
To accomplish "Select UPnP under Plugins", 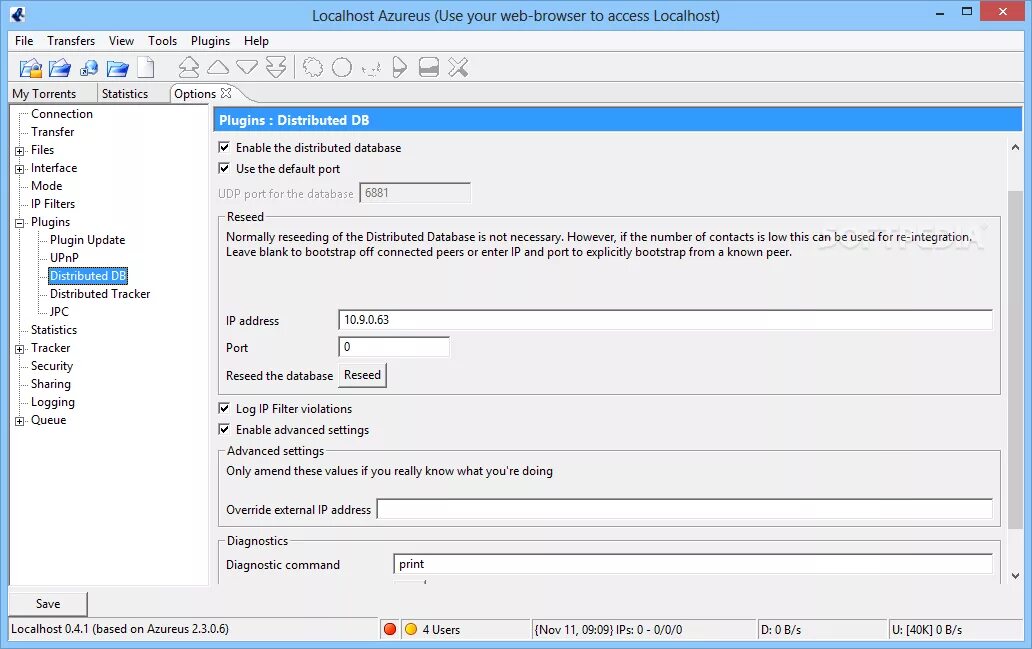I will [64, 258].
